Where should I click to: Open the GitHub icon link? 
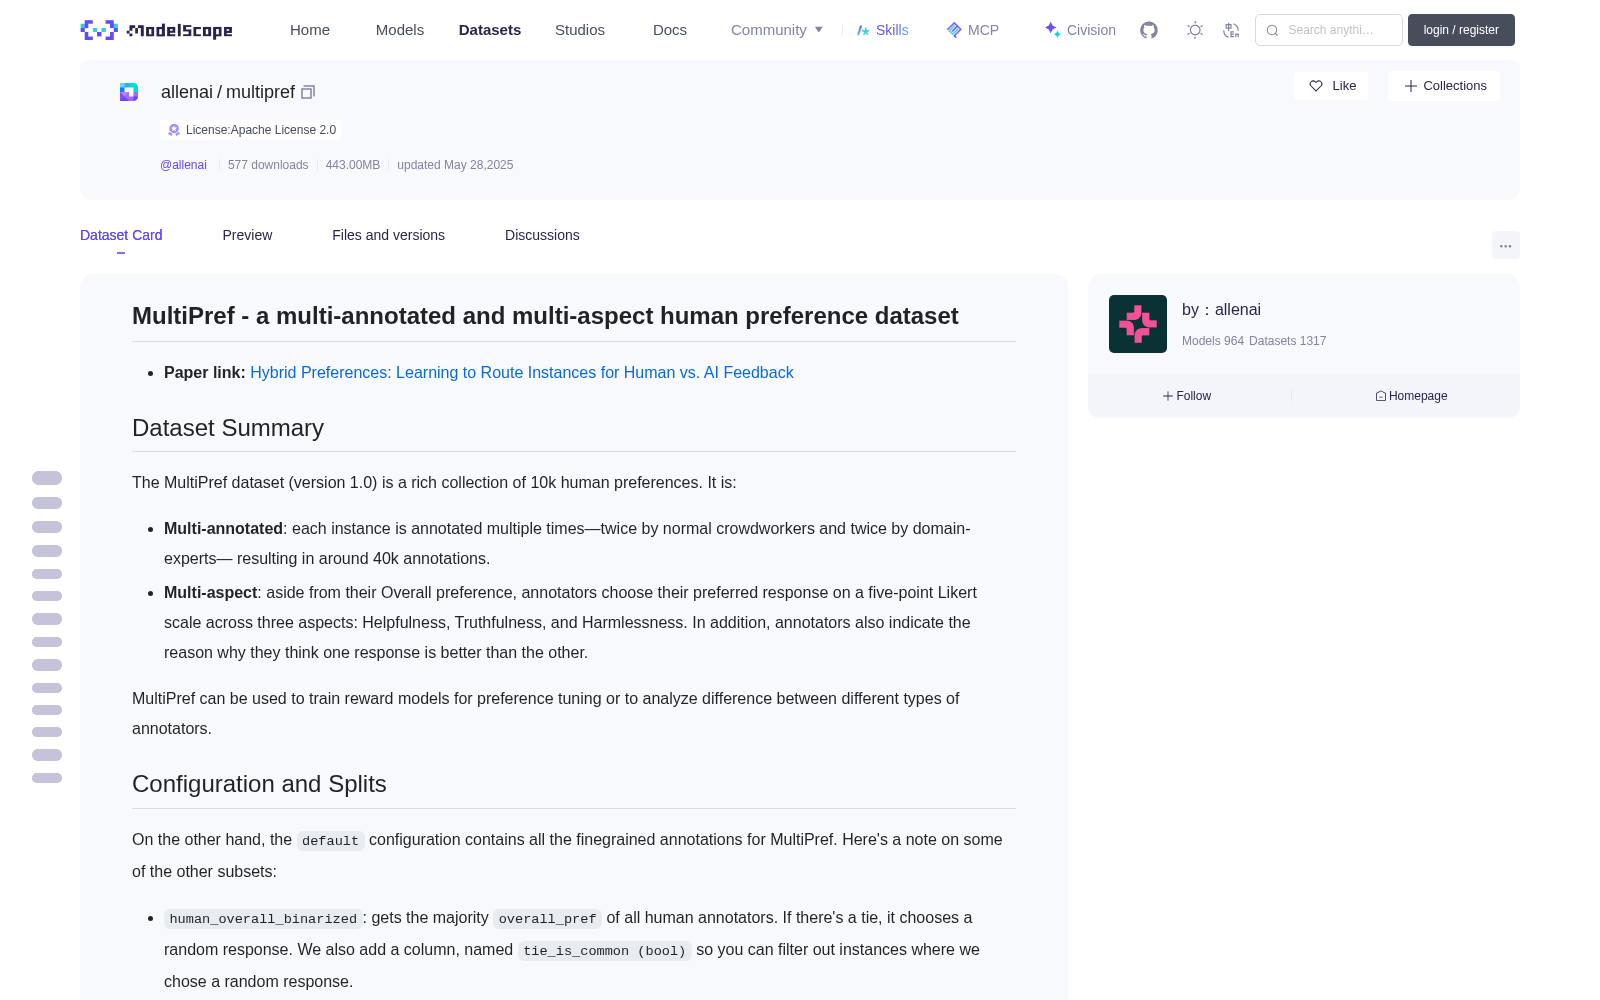[x=1149, y=30]
